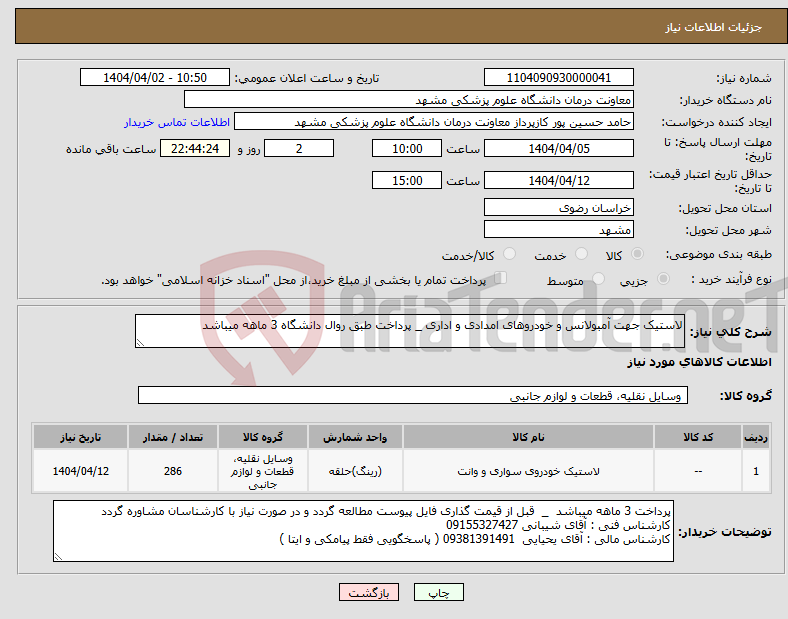The width and height of the screenshot is (788, 619).
Task: Select the کالا/خدمت radio button
Action: point(510,254)
